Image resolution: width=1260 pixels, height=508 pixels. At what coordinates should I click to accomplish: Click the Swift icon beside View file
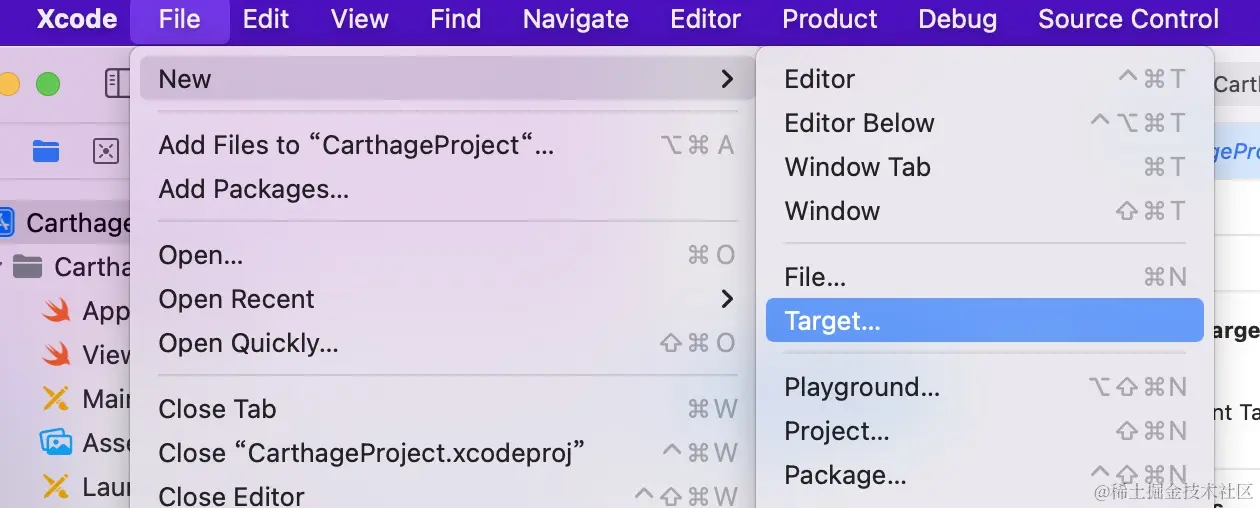(55, 355)
